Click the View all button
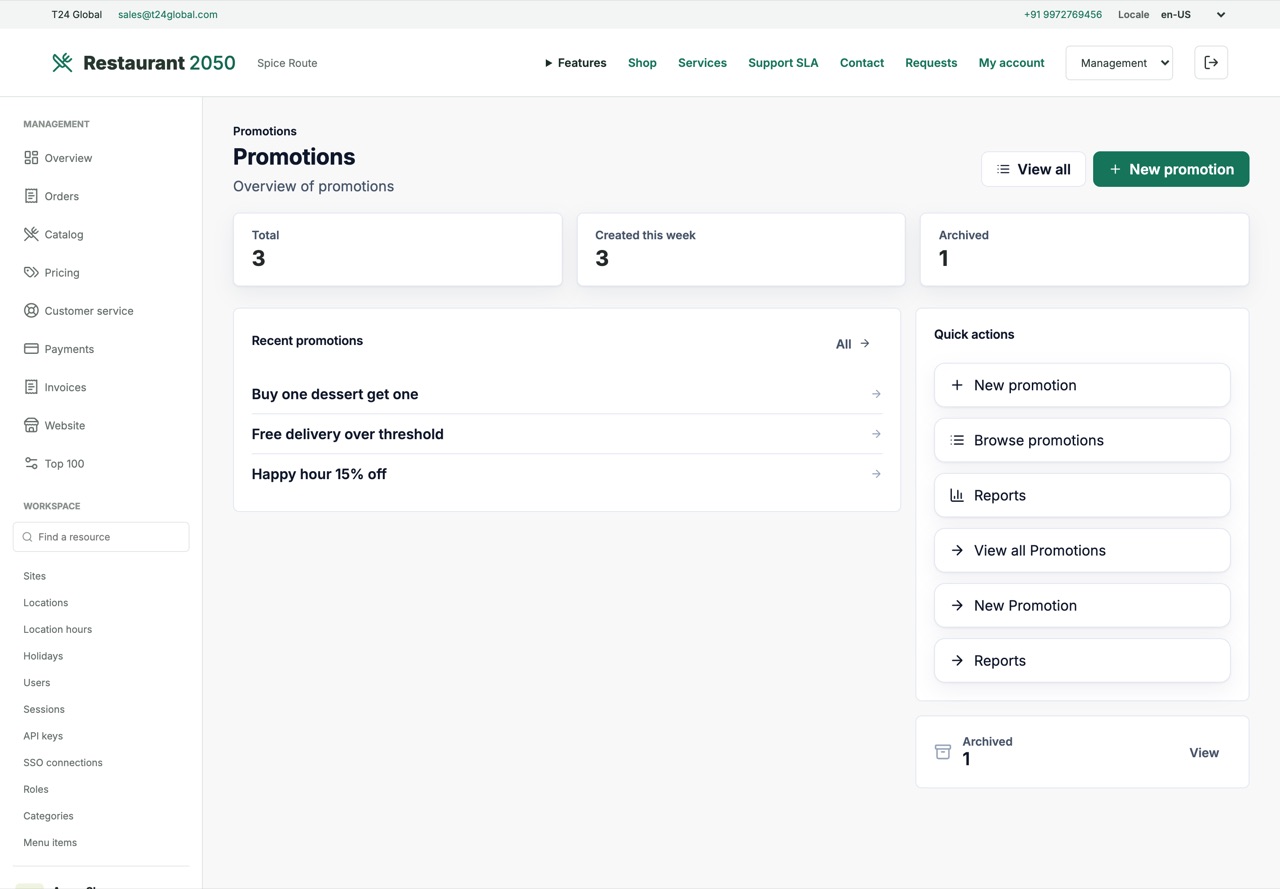Viewport: 1280px width, 889px height. (x=1033, y=169)
